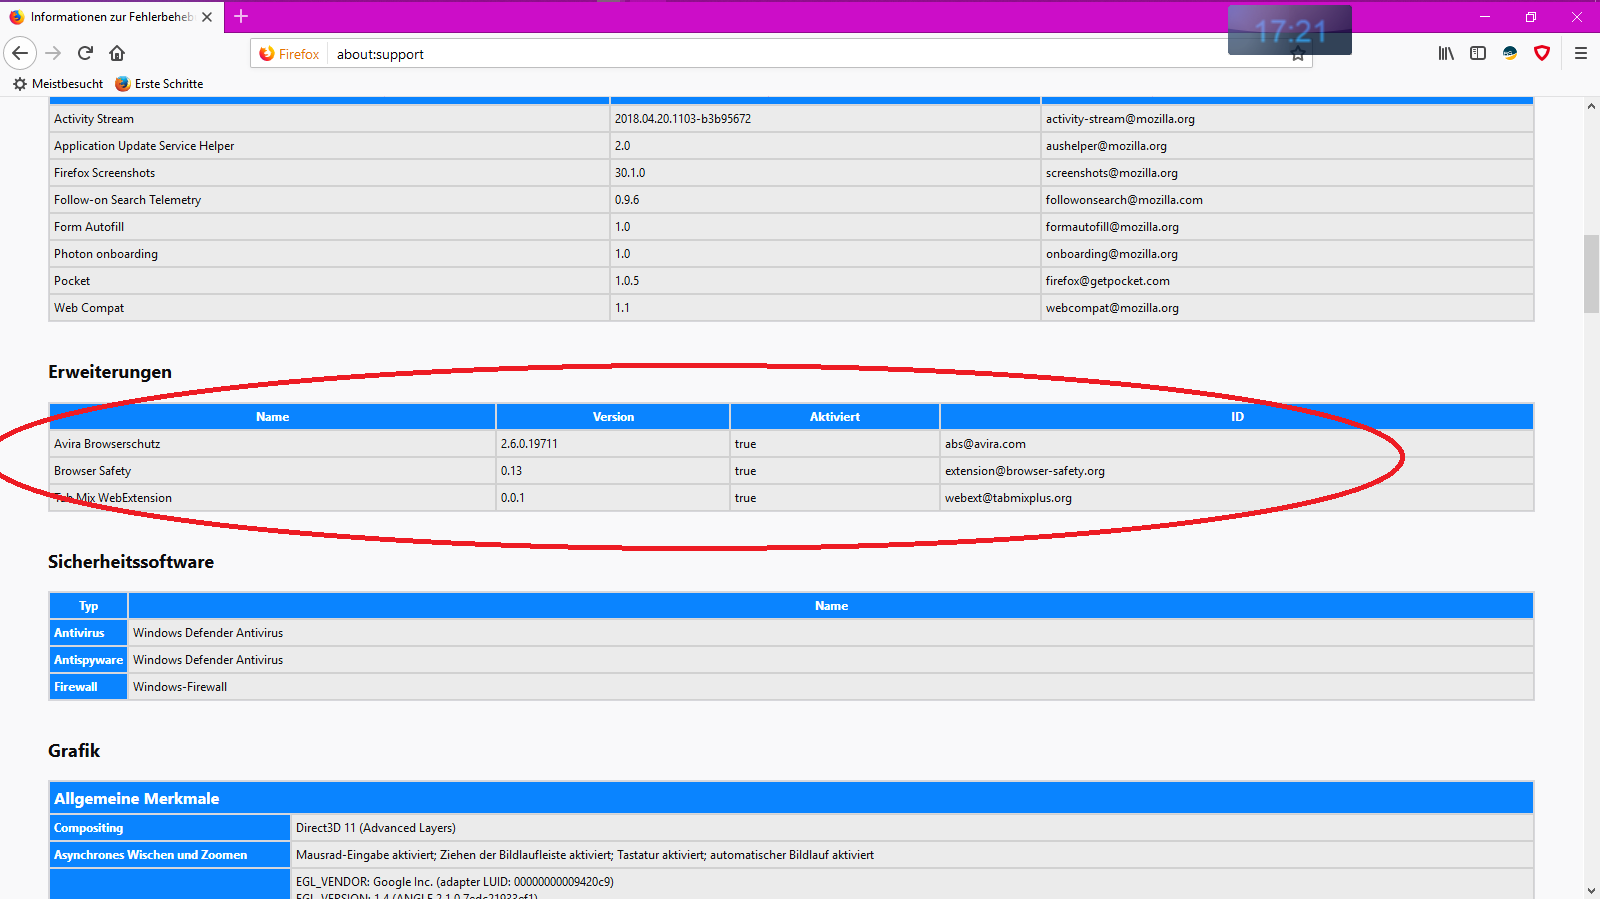This screenshot has width=1600, height=900.
Task: Open the Firefox hamburger menu
Action: (1581, 53)
